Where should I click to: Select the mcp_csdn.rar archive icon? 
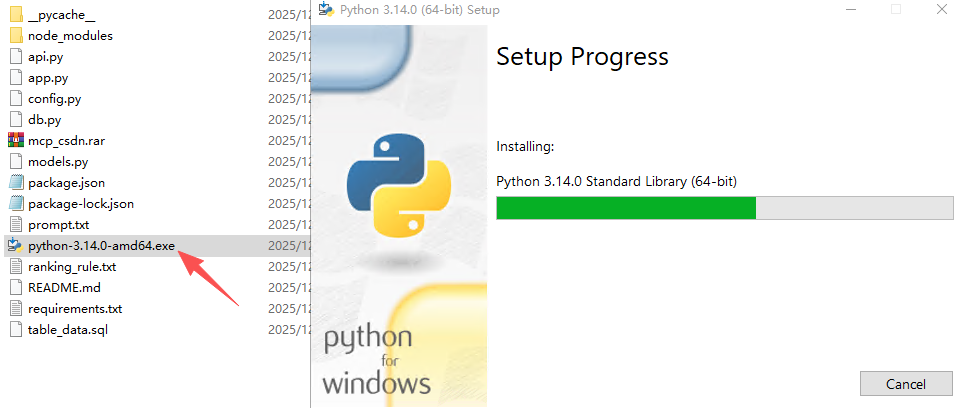[x=15, y=141]
